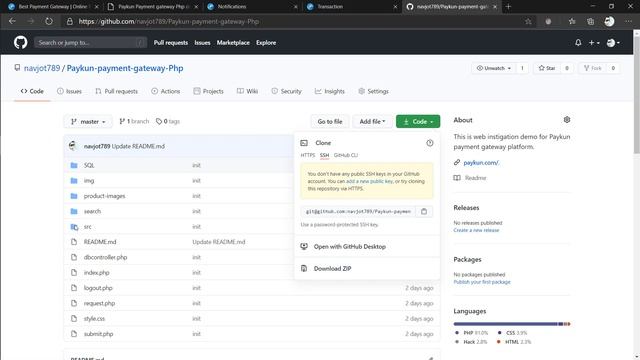Click Open with GitHub Desktop
The image size is (640, 360).
(x=349, y=247)
